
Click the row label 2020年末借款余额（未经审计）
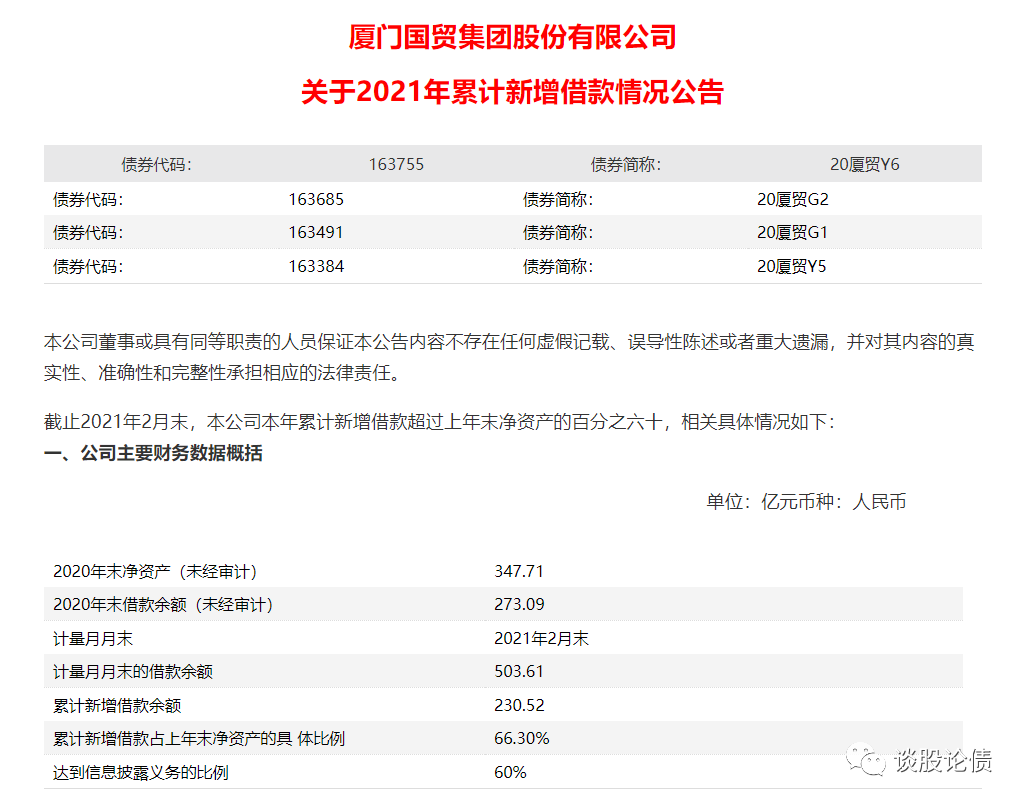coord(163,604)
